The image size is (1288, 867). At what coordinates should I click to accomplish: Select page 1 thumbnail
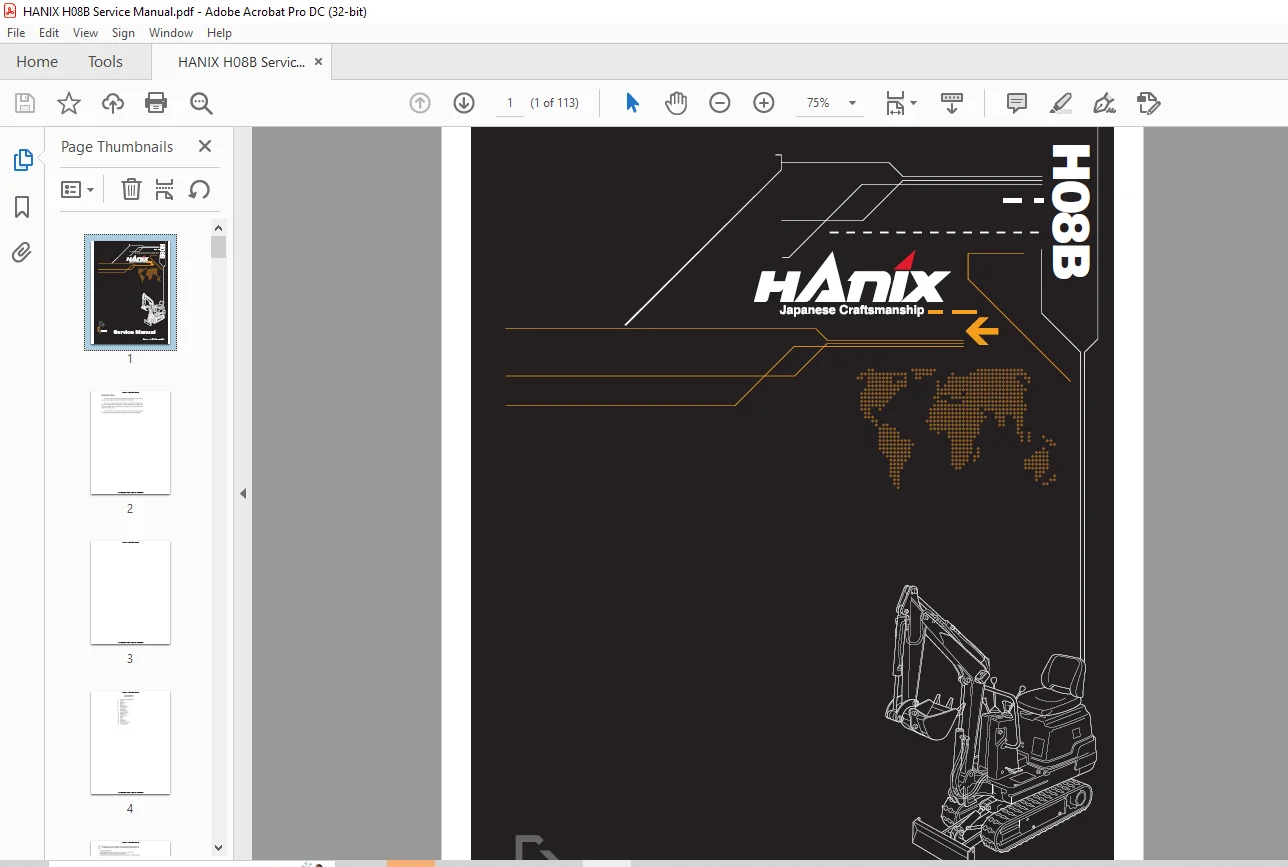[x=131, y=293]
